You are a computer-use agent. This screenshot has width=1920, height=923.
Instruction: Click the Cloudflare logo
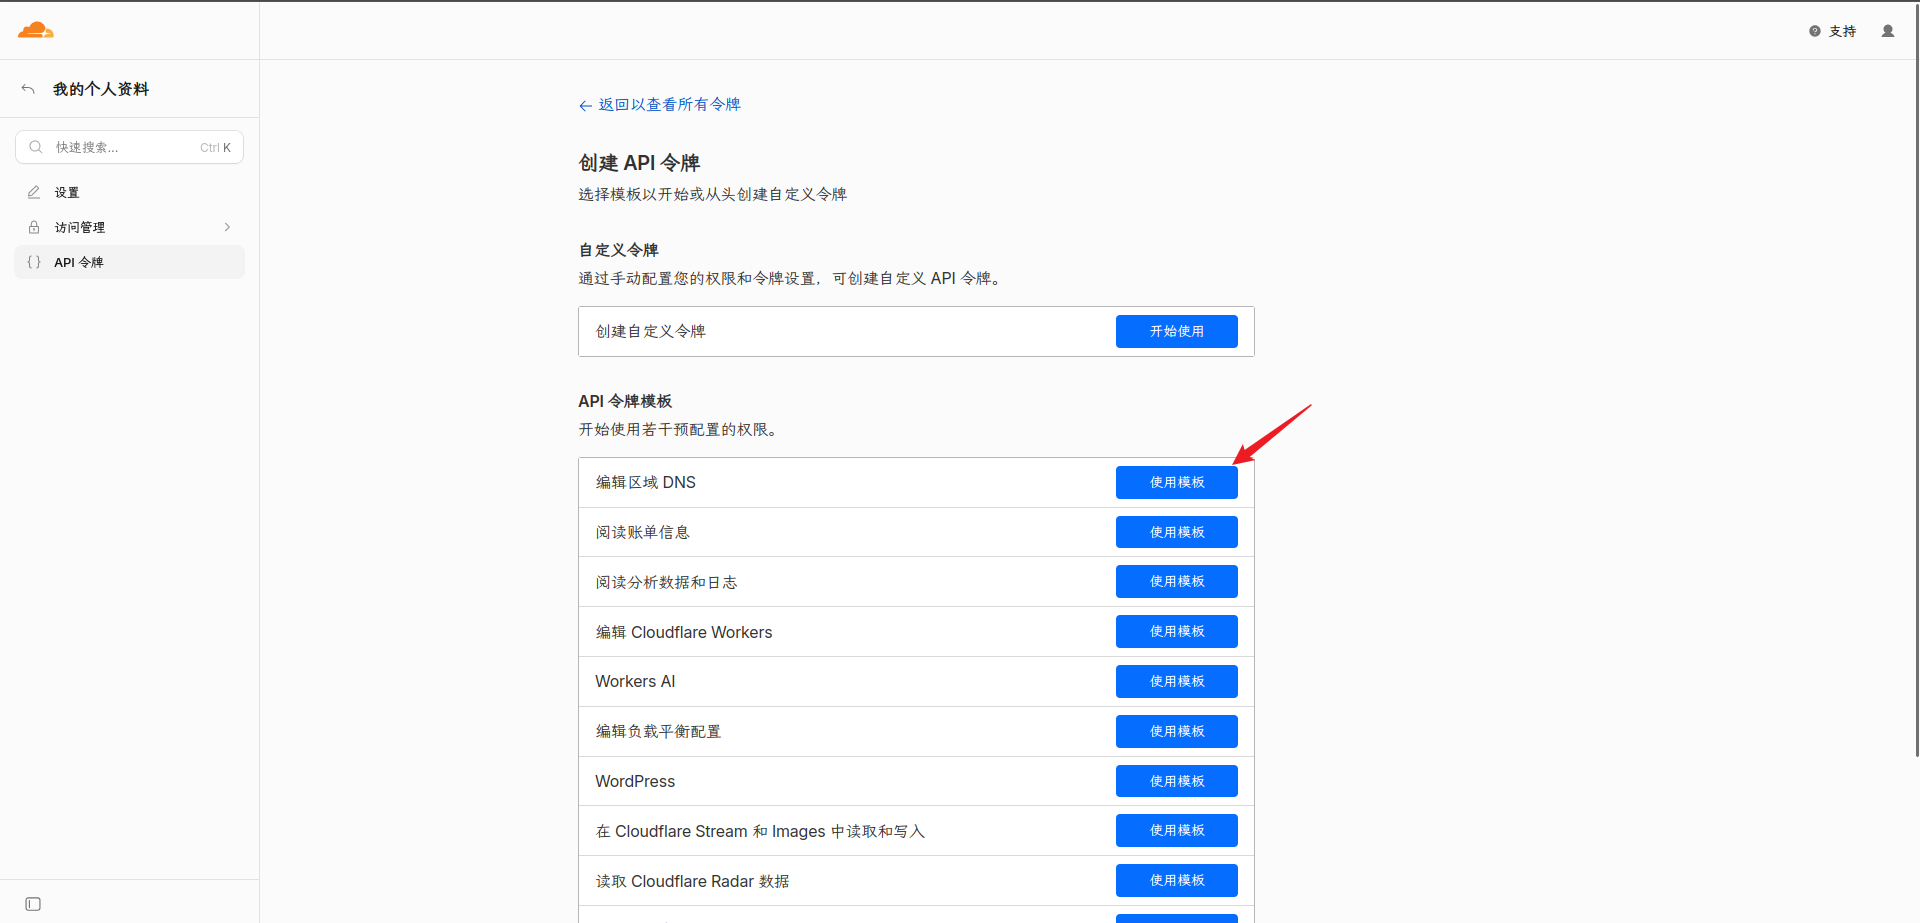(x=36, y=30)
